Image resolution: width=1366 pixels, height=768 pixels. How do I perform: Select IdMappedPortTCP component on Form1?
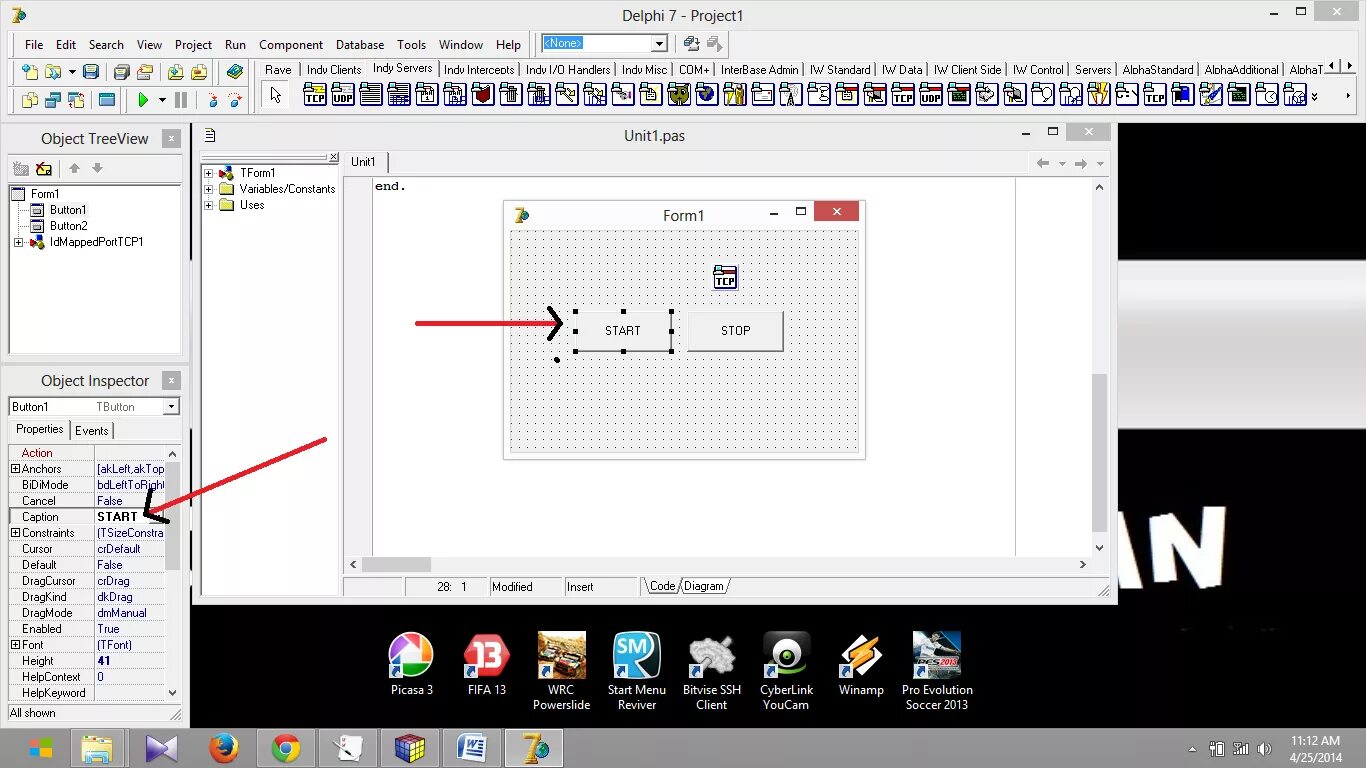(x=725, y=277)
